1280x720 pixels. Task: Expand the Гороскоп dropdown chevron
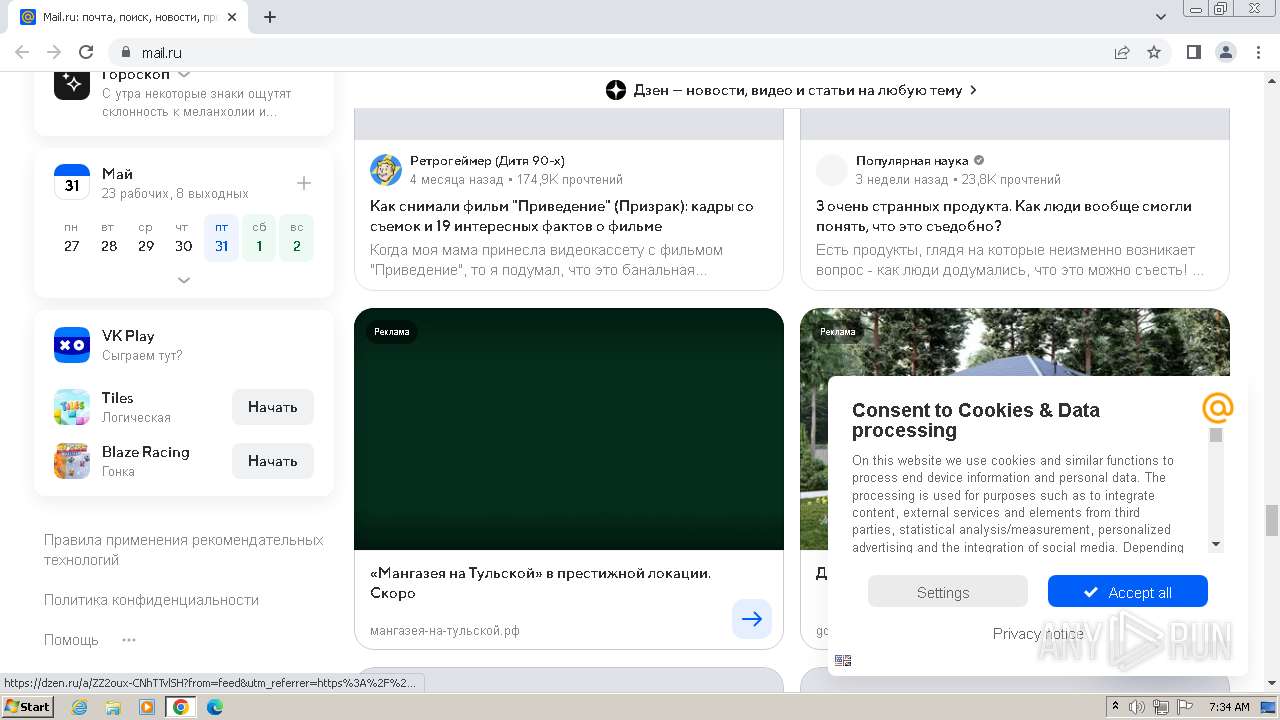pyautogui.click(x=184, y=75)
